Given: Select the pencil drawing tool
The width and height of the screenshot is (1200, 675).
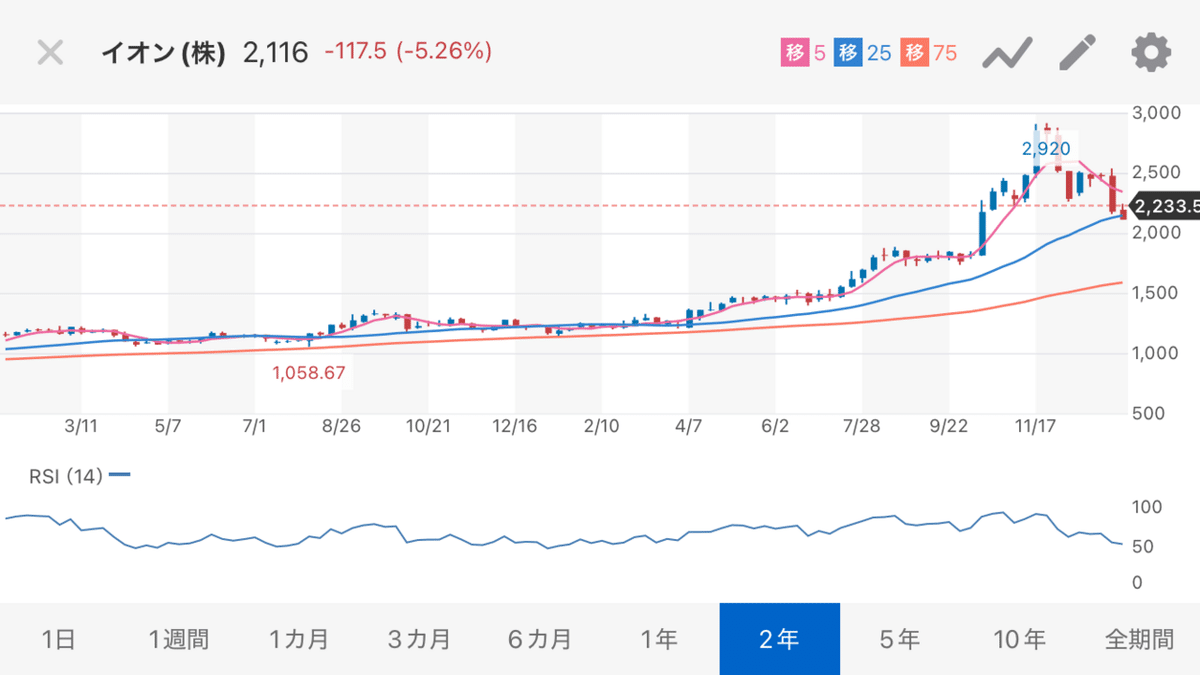Looking at the screenshot, I should click(x=1076, y=54).
